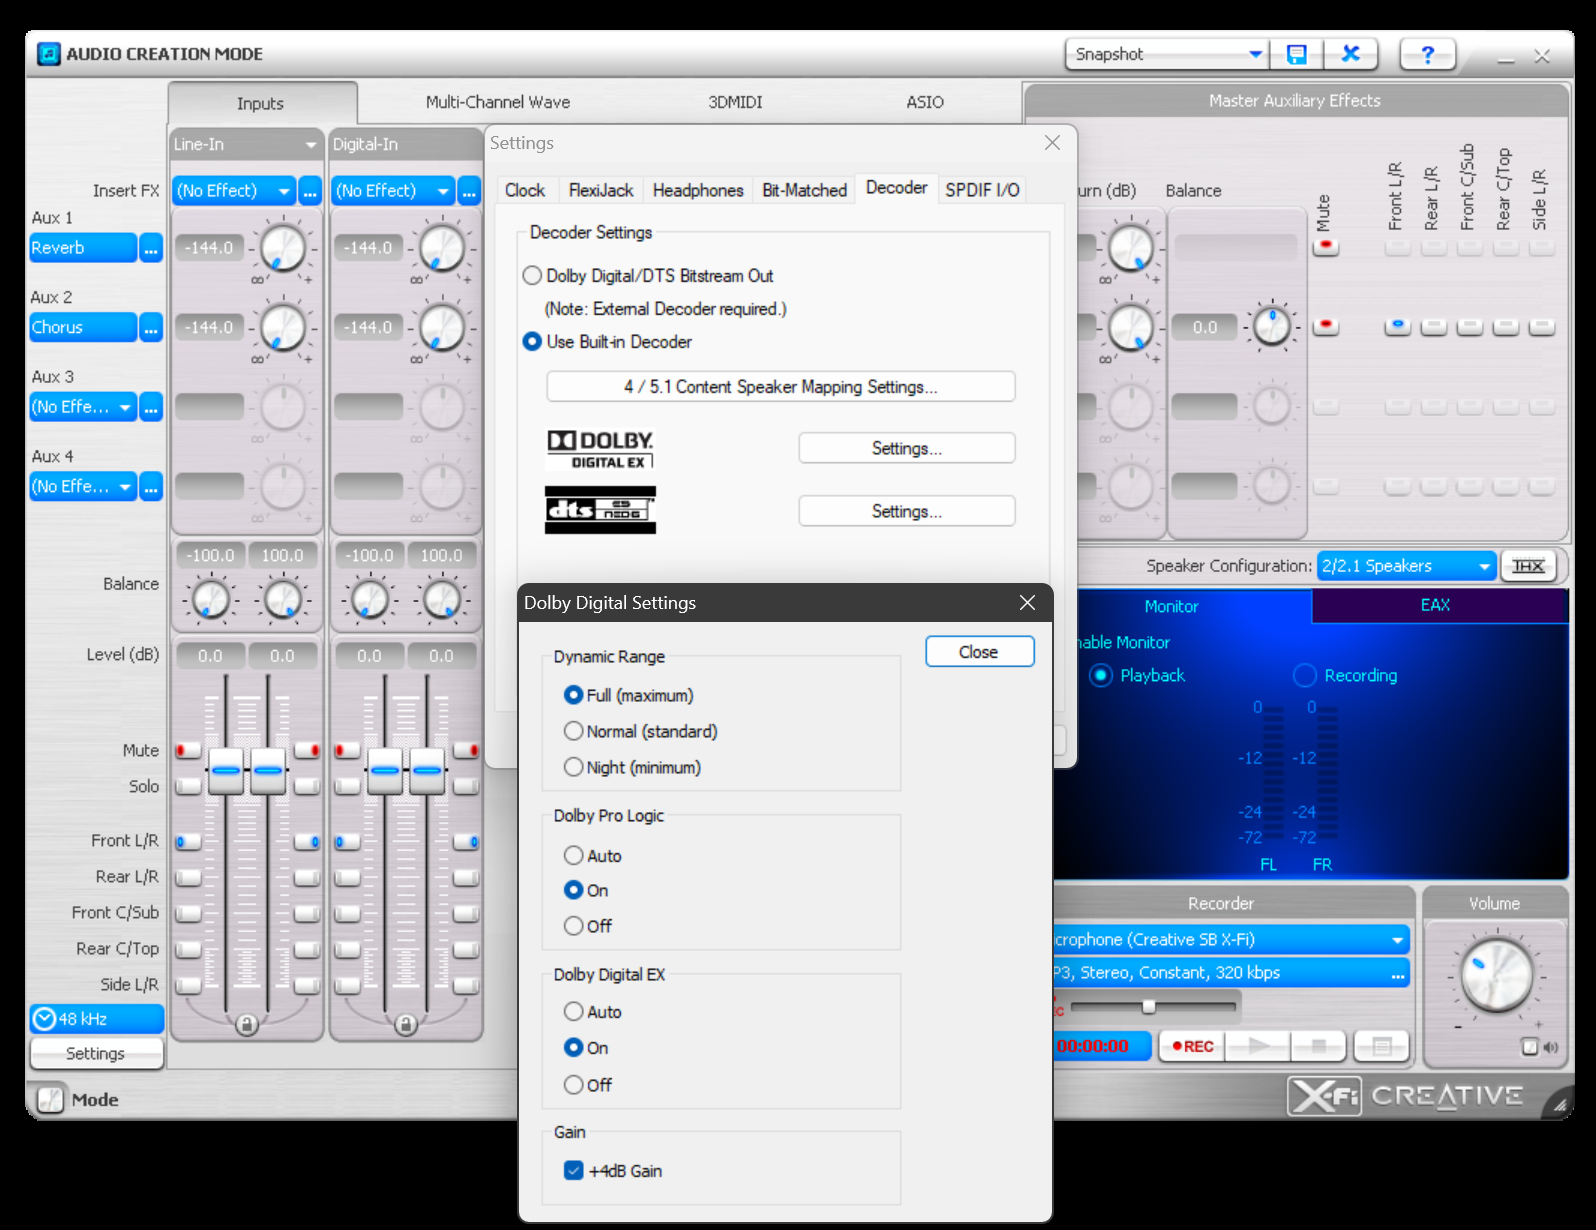The image size is (1596, 1230).
Task: Open the Clock tab in Settings
Action: 525,190
